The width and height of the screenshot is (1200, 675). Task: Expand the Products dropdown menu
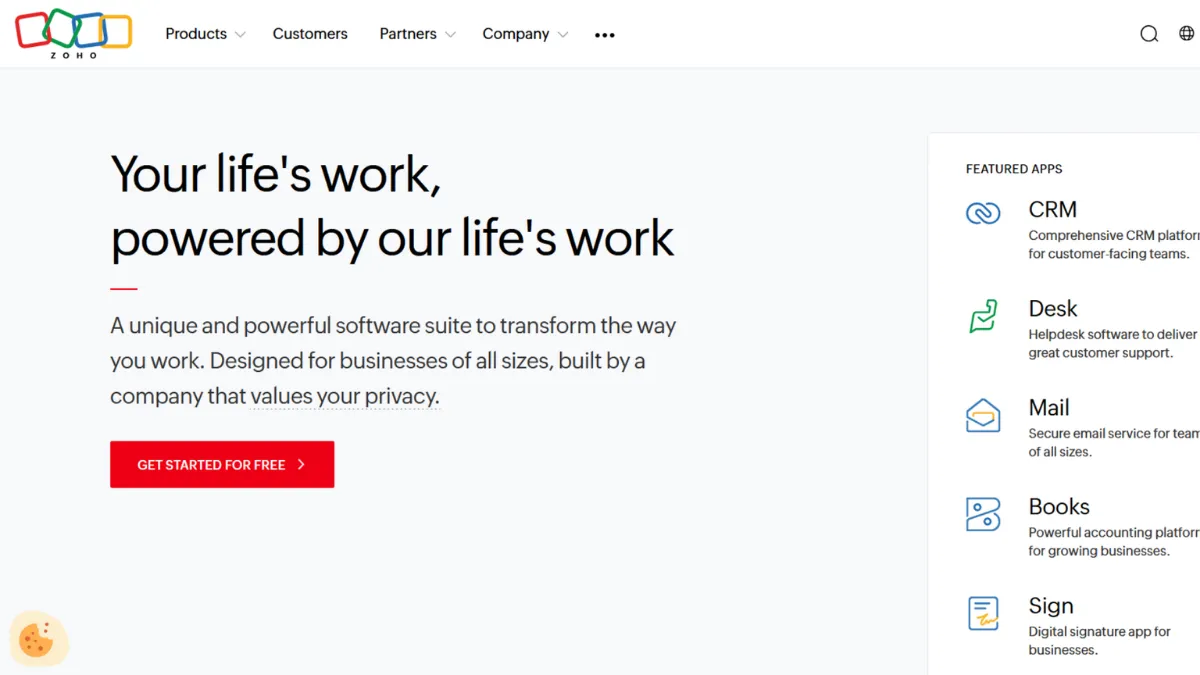(197, 33)
